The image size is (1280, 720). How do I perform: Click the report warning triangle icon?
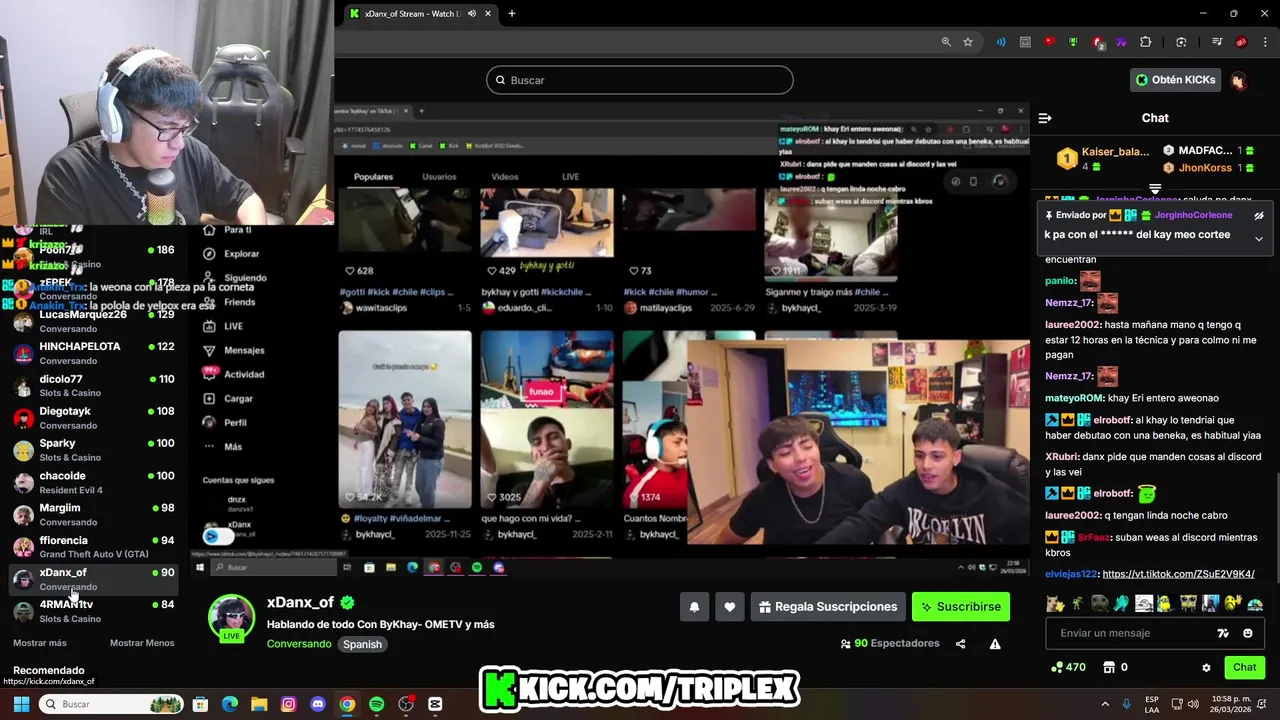pos(995,644)
